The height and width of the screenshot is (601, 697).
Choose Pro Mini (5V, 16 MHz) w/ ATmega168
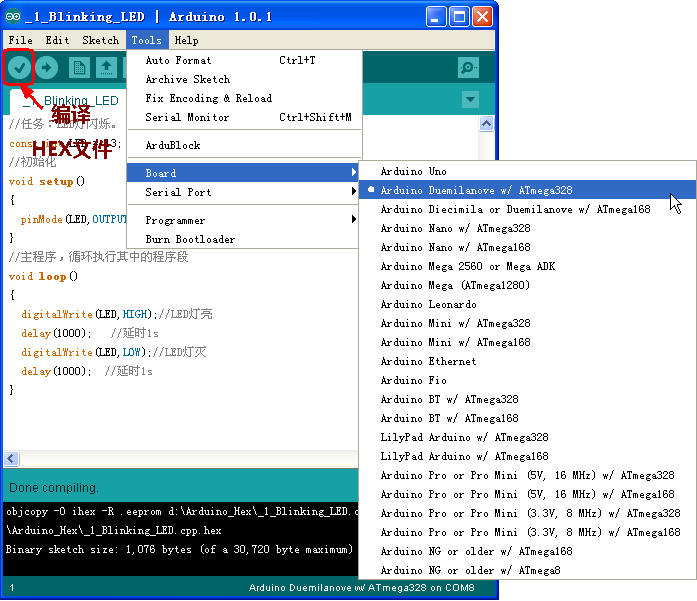coord(527,494)
